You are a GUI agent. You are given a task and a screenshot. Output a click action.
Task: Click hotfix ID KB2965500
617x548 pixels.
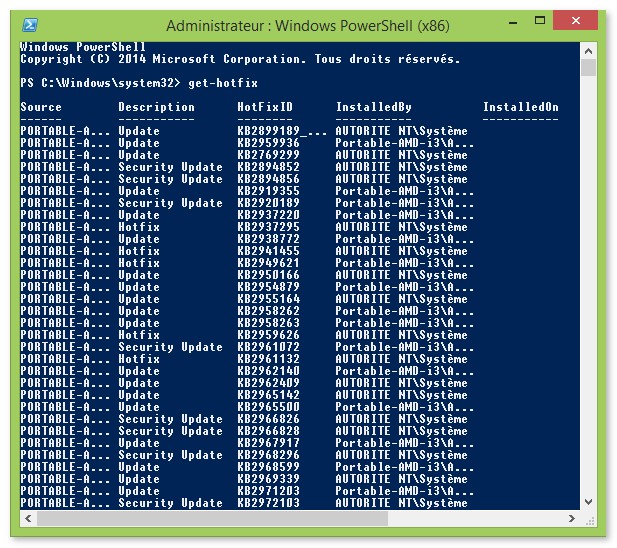tap(268, 407)
